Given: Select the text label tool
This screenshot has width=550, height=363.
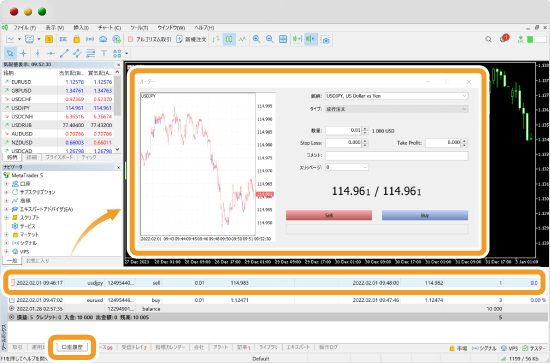Looking at the screenshot, I should (x=104, y=53).
